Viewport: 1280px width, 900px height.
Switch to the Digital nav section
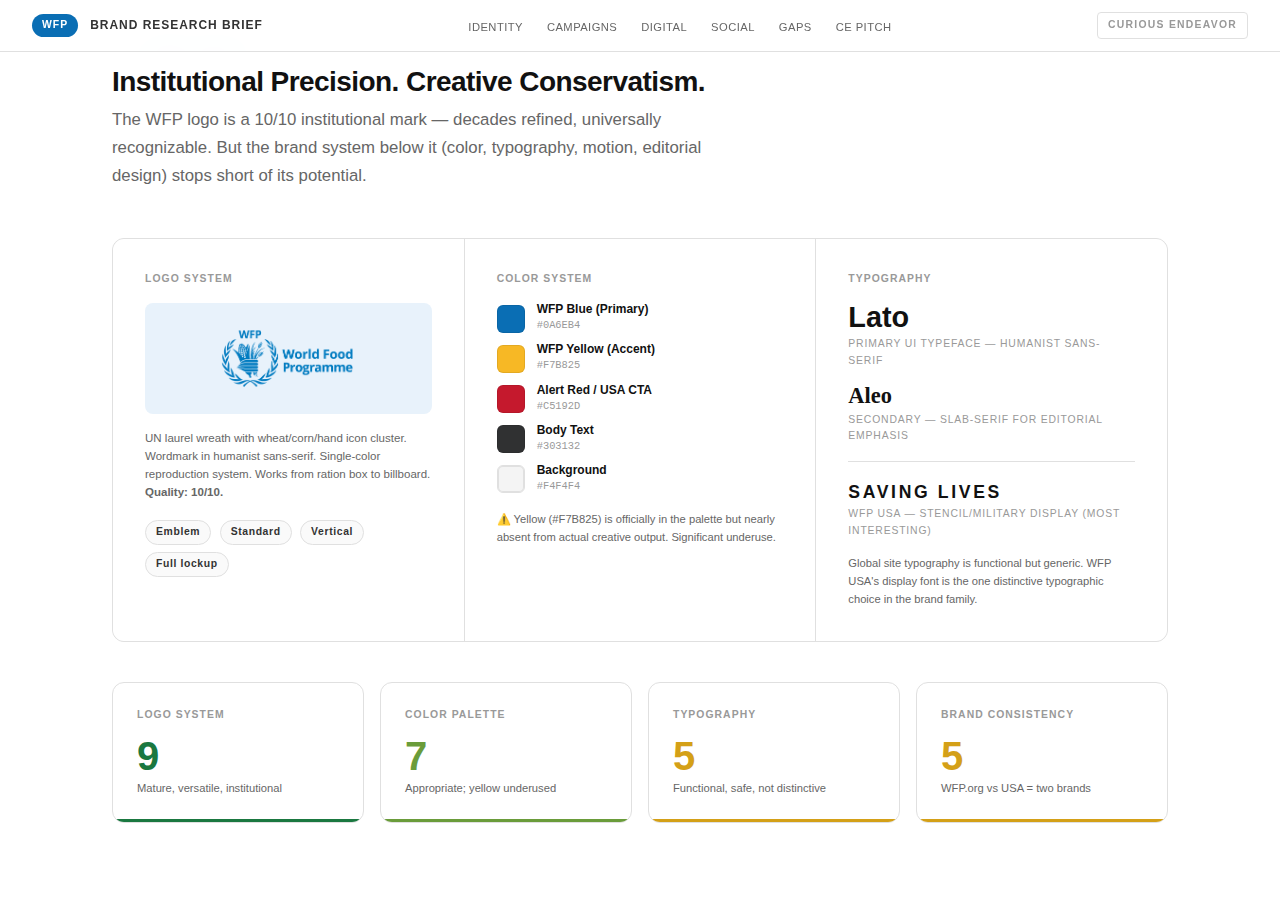(x=664, y=27)
